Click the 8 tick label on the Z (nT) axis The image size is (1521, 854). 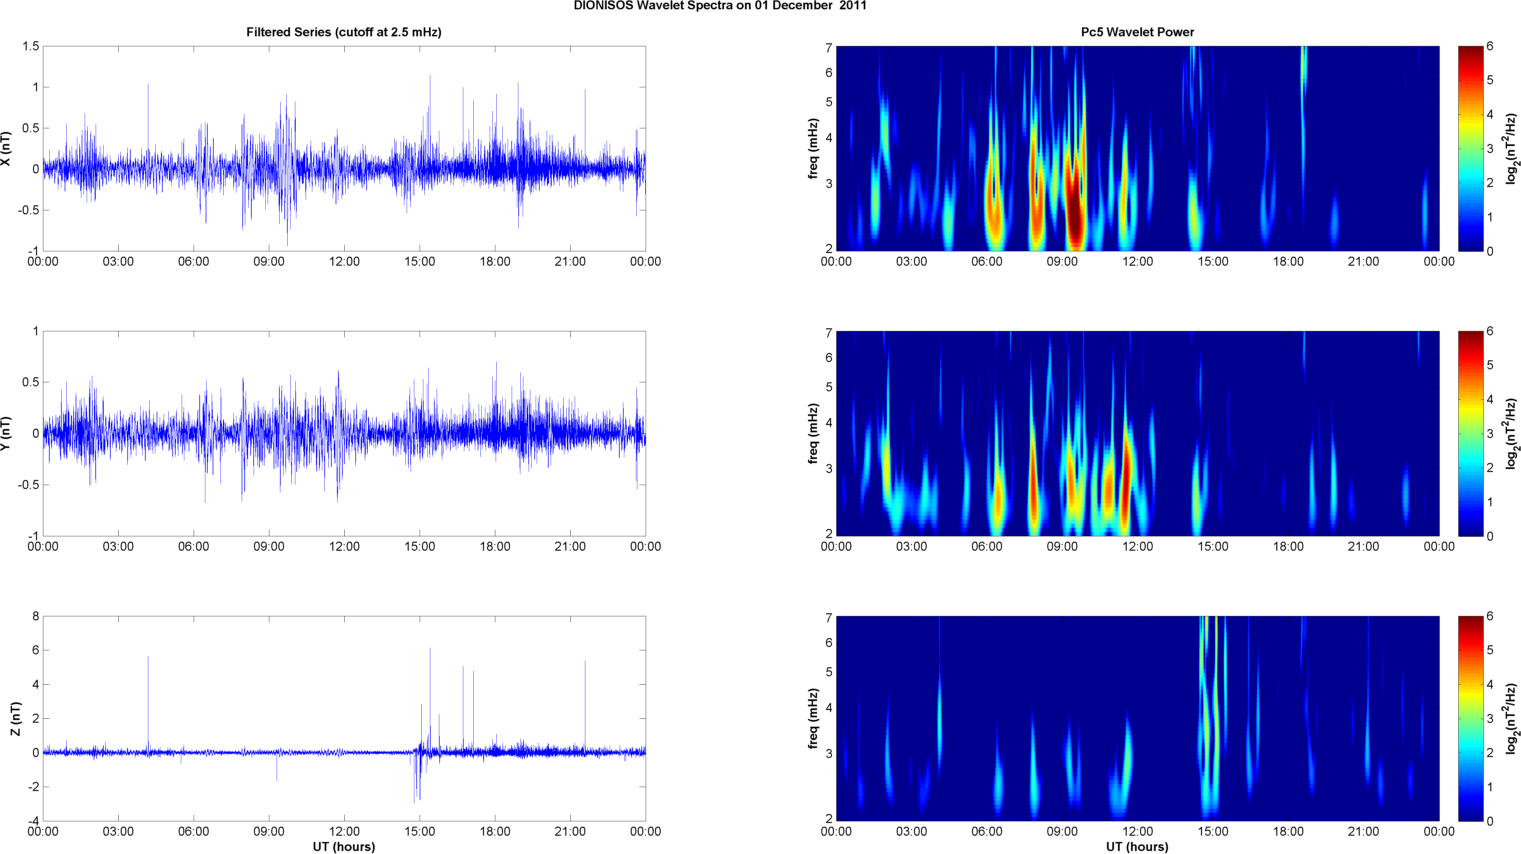click(x=35, y=617)
